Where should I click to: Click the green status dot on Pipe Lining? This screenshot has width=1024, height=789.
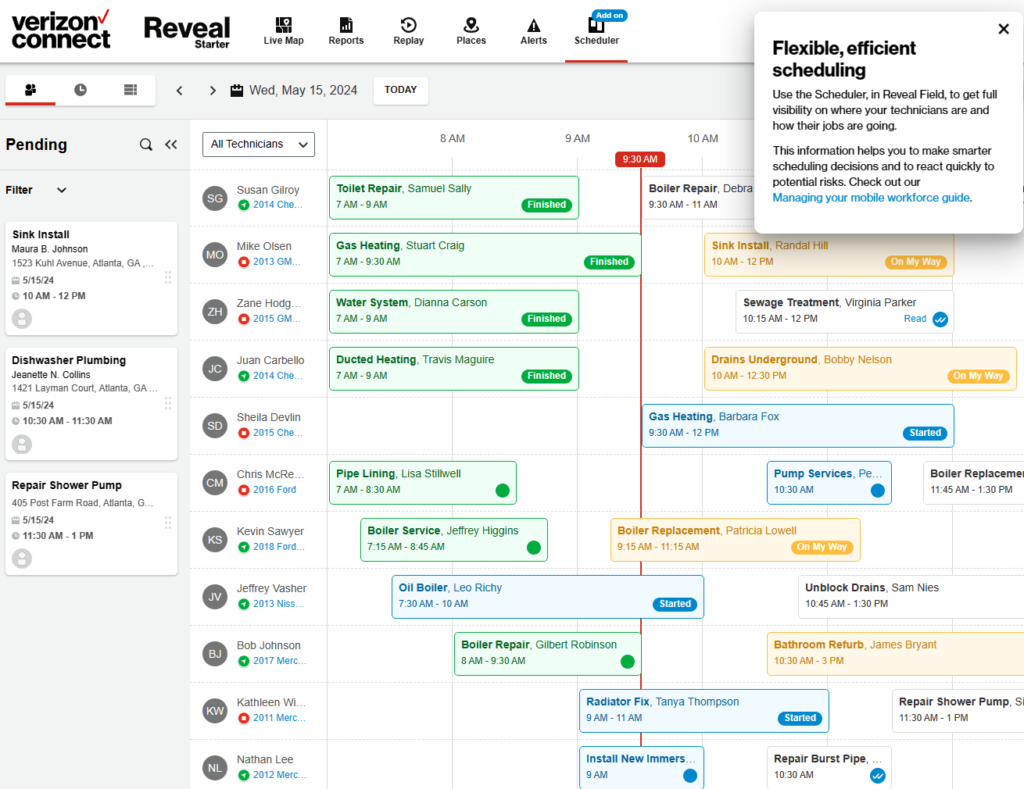502,490
